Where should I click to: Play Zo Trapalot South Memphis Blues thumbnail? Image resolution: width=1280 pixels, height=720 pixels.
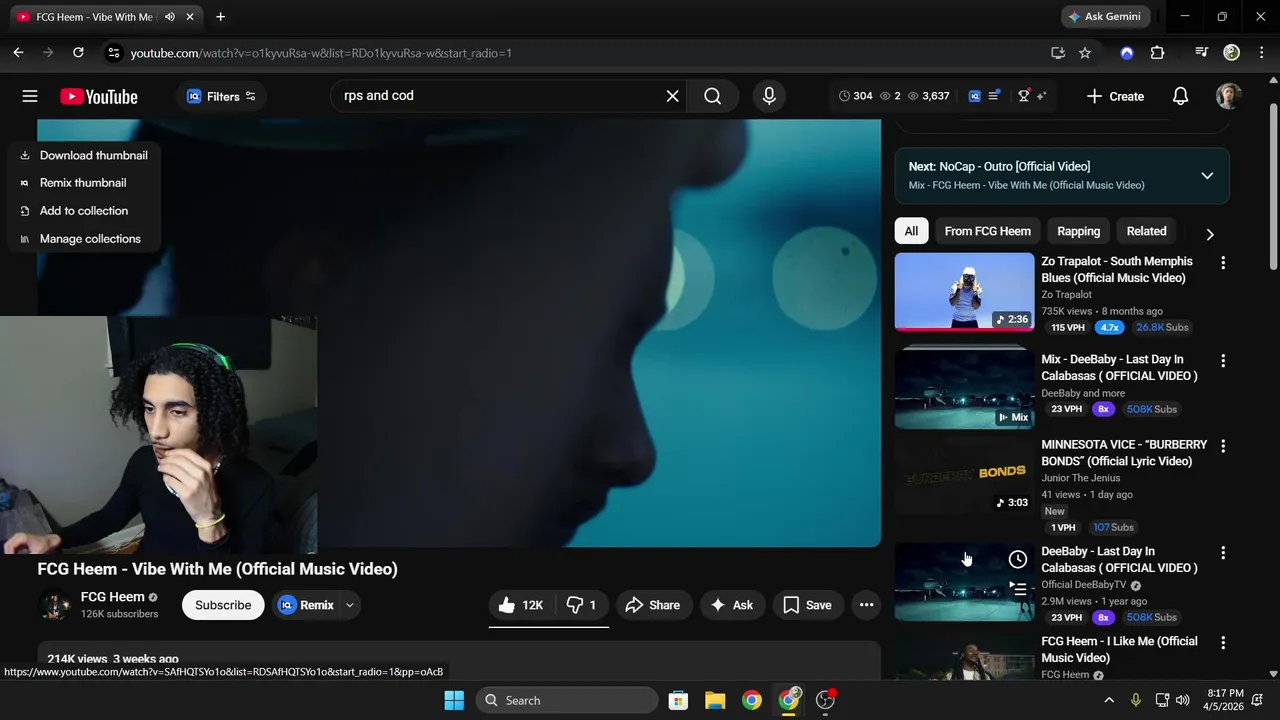pyautogui.click(x=964, y=291)
